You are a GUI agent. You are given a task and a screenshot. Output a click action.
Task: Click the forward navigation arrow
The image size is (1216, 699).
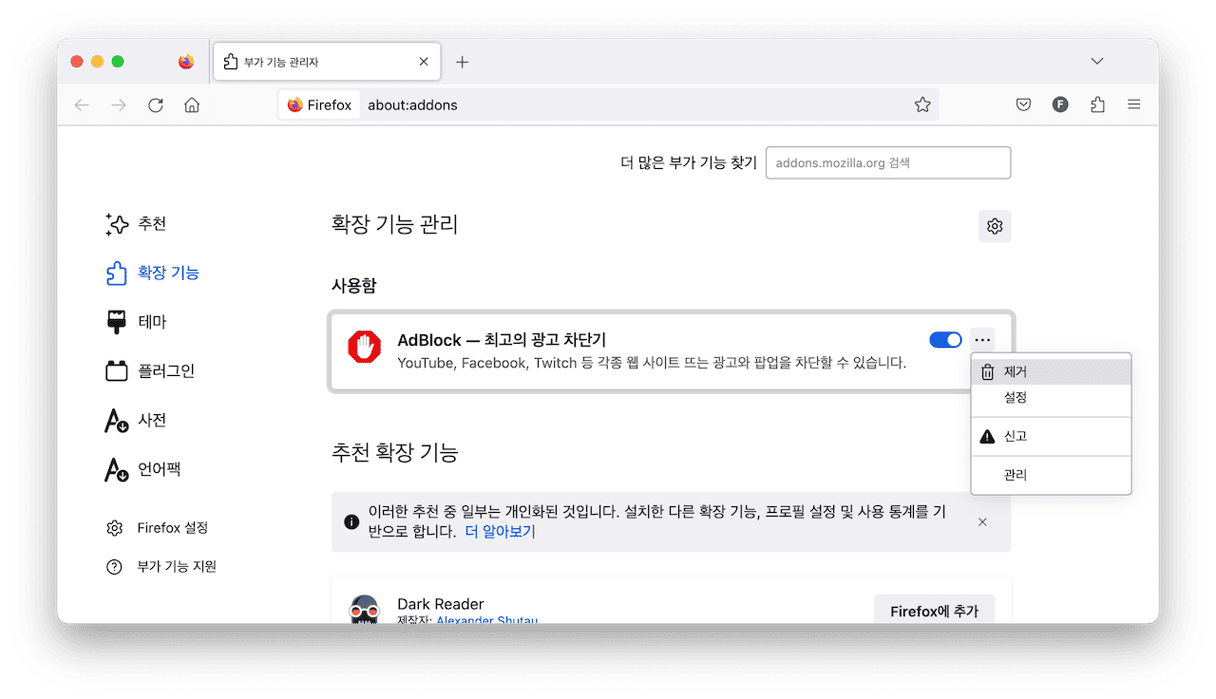coord(119,105)
